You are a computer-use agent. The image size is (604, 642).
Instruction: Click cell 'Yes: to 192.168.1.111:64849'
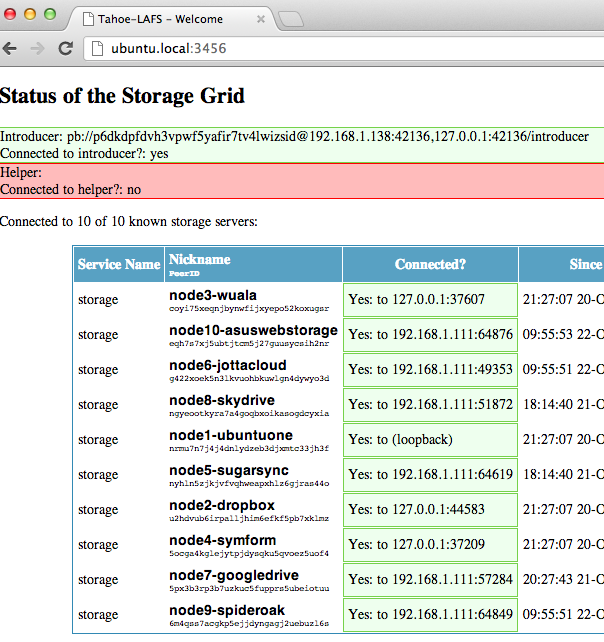point(430,615)
